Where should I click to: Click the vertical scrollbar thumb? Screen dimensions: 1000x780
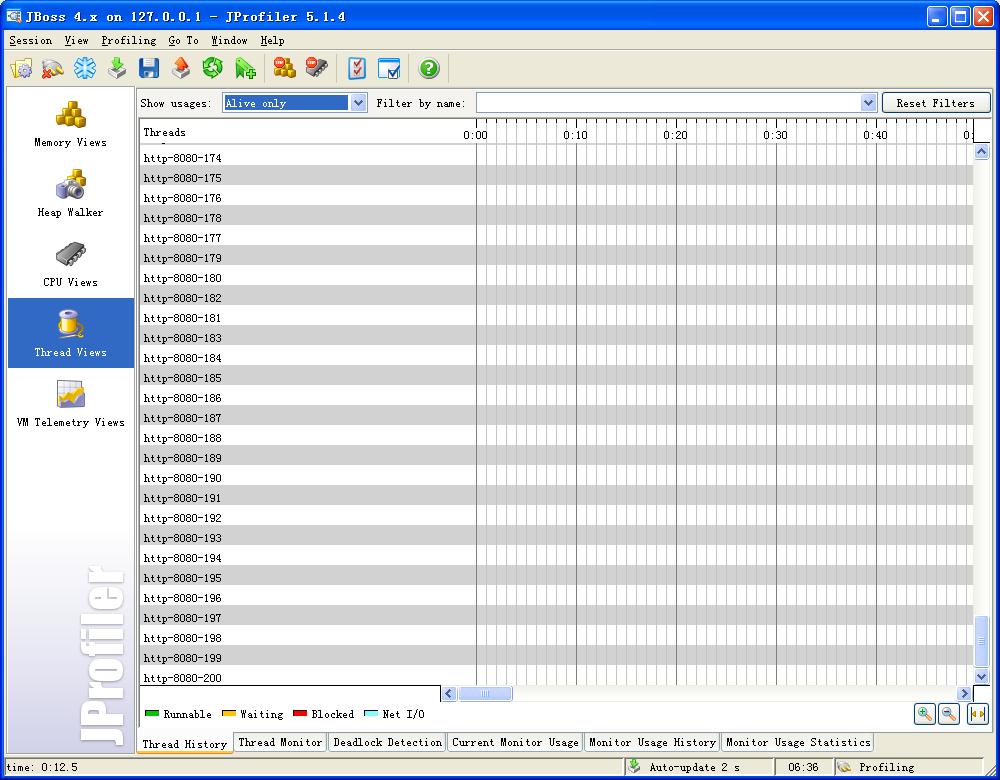(982, 641)
